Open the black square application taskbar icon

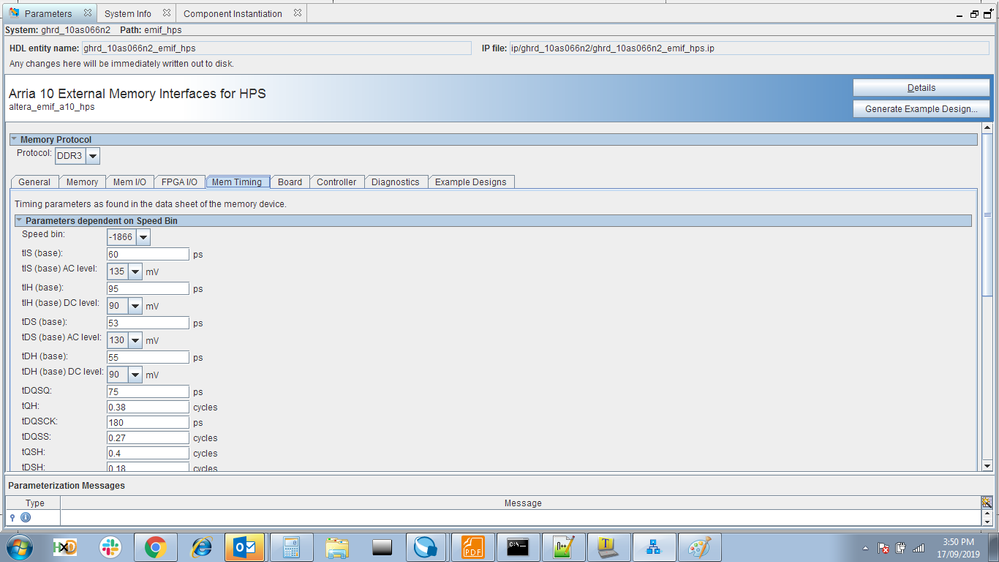coord(382,547)
